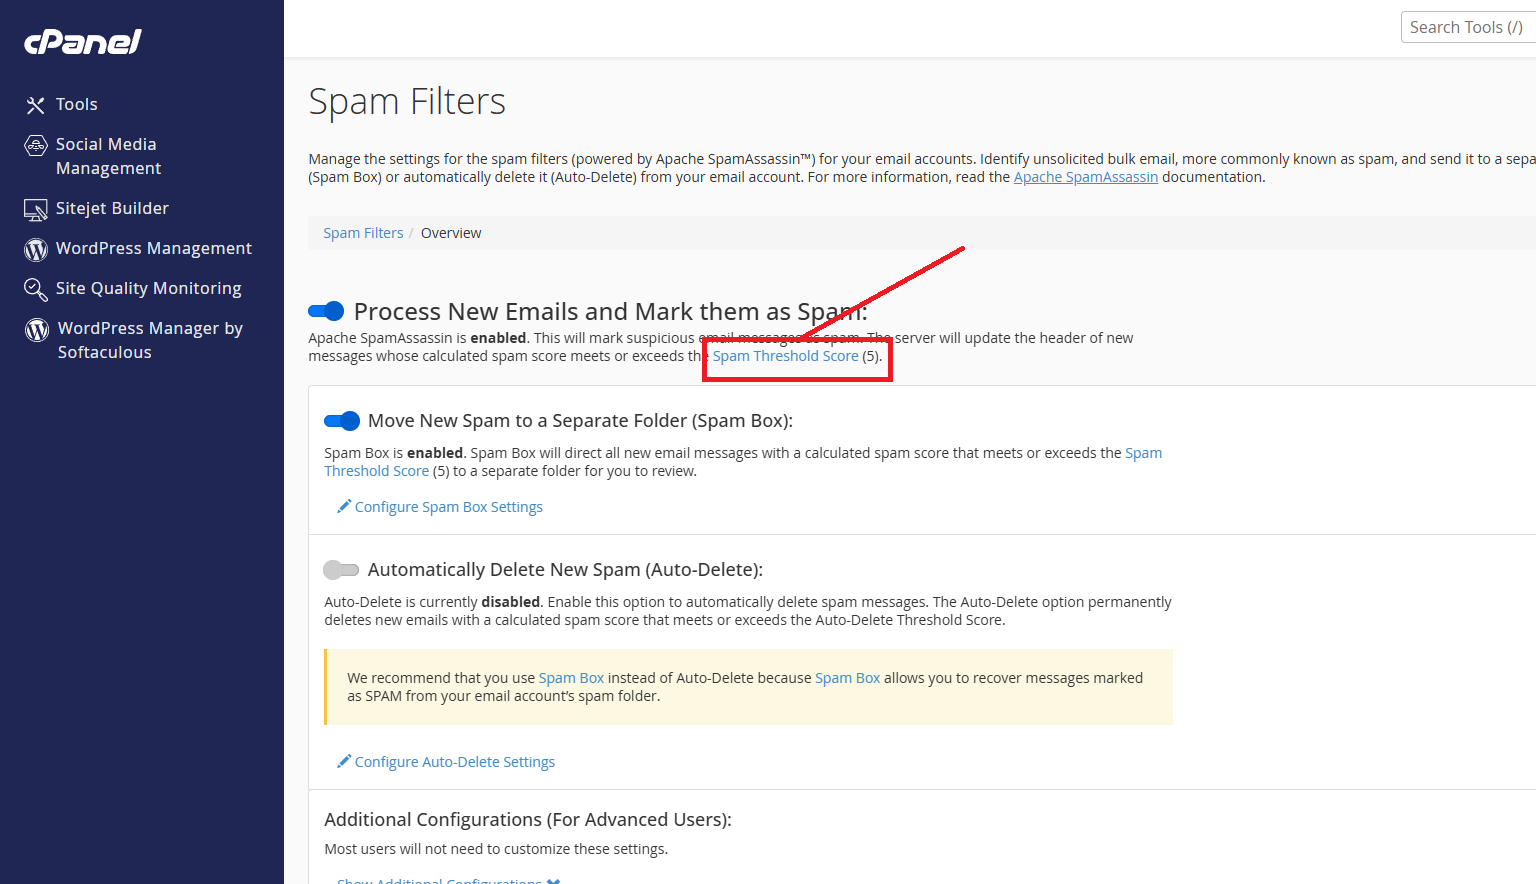The width and height of the screenshot is (1536, 884).
Task: Click pencil icon beside Configure Auto-Delete Settings
Action: [344, 761]
